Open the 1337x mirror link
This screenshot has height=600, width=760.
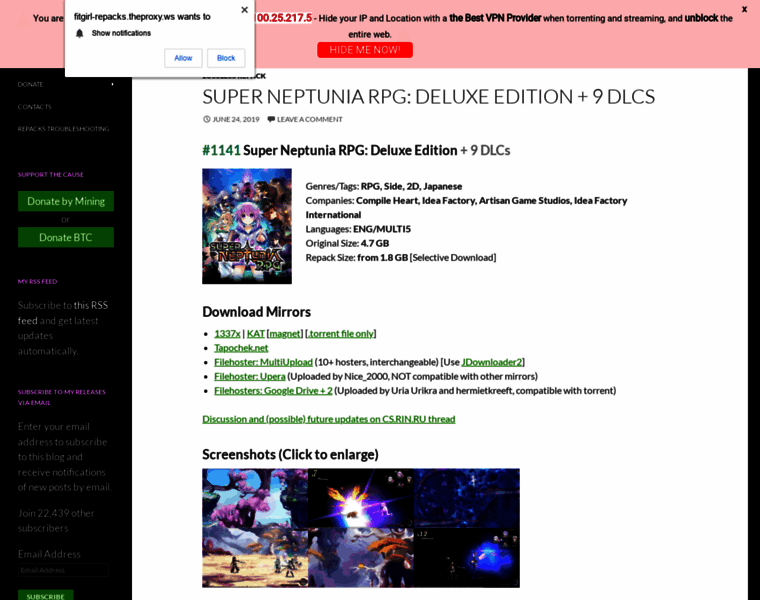click(227, 333)
